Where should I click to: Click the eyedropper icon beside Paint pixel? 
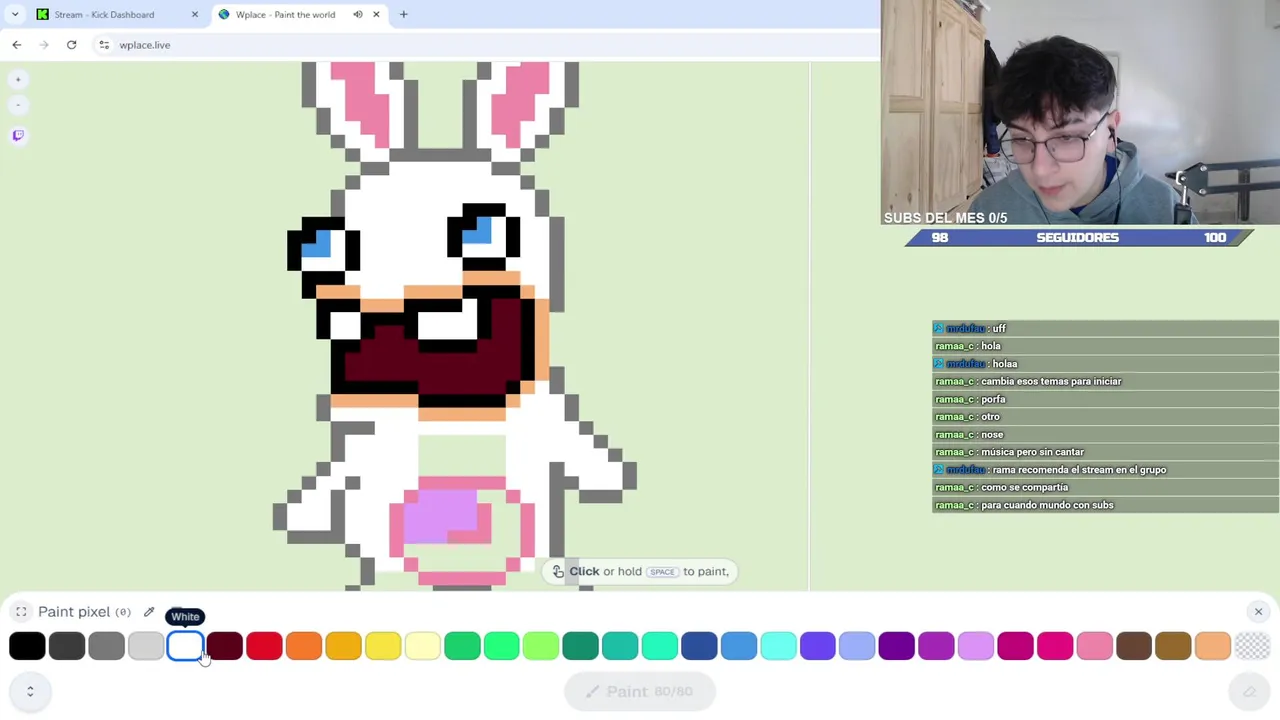(149, 612)
